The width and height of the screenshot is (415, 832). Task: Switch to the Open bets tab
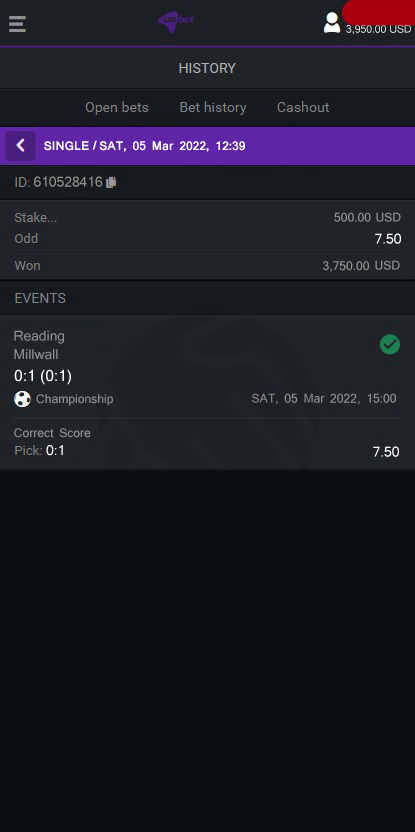pos(117,107)
